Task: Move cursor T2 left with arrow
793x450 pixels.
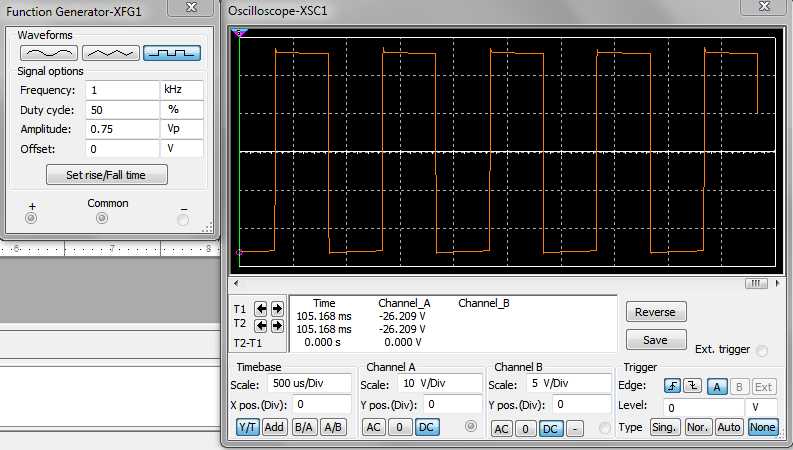Action: pyautogui.click(x=260, y=326)
